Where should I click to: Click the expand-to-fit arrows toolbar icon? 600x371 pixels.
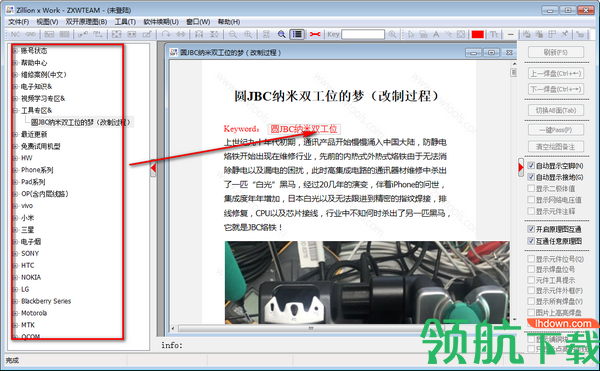tap(116, 34)
